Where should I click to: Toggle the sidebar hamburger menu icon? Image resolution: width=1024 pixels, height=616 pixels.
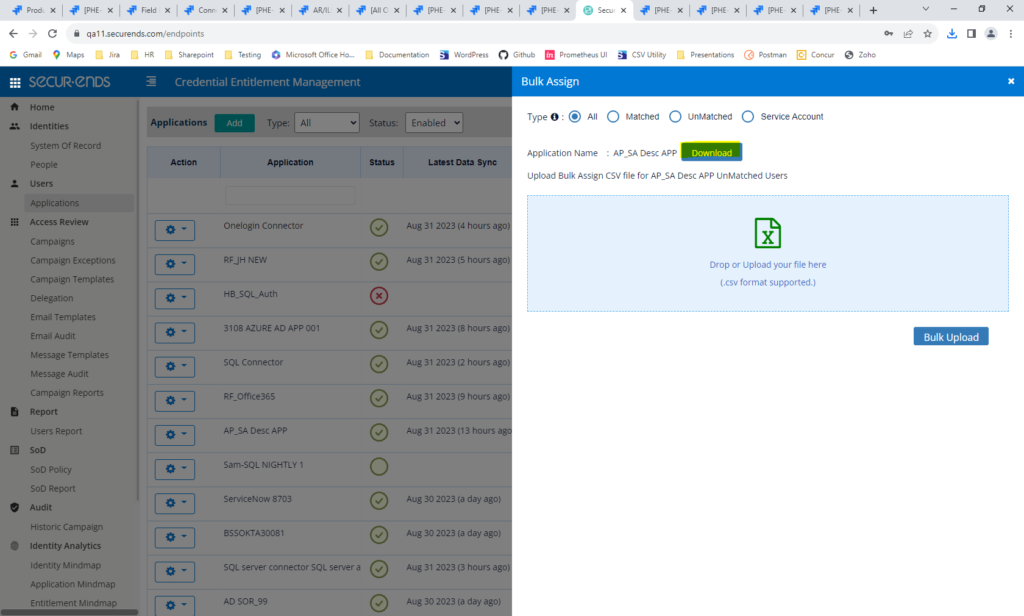[151, 82]
